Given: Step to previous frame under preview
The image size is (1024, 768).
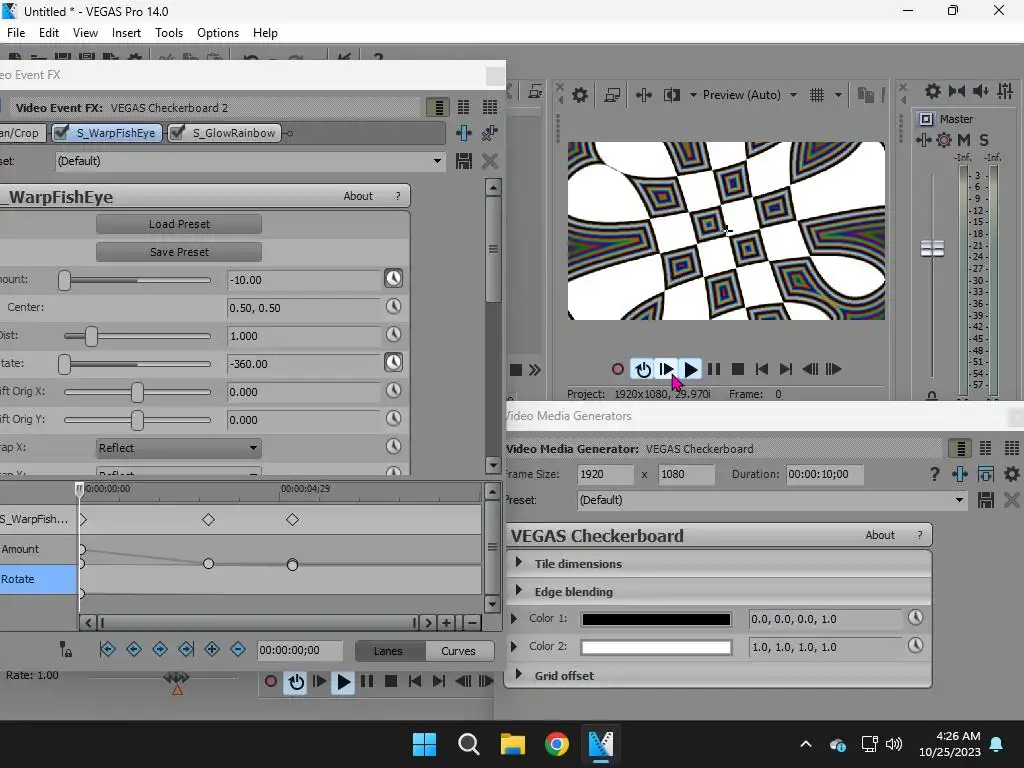Looking at the screenshot, I should coord(810,369).
